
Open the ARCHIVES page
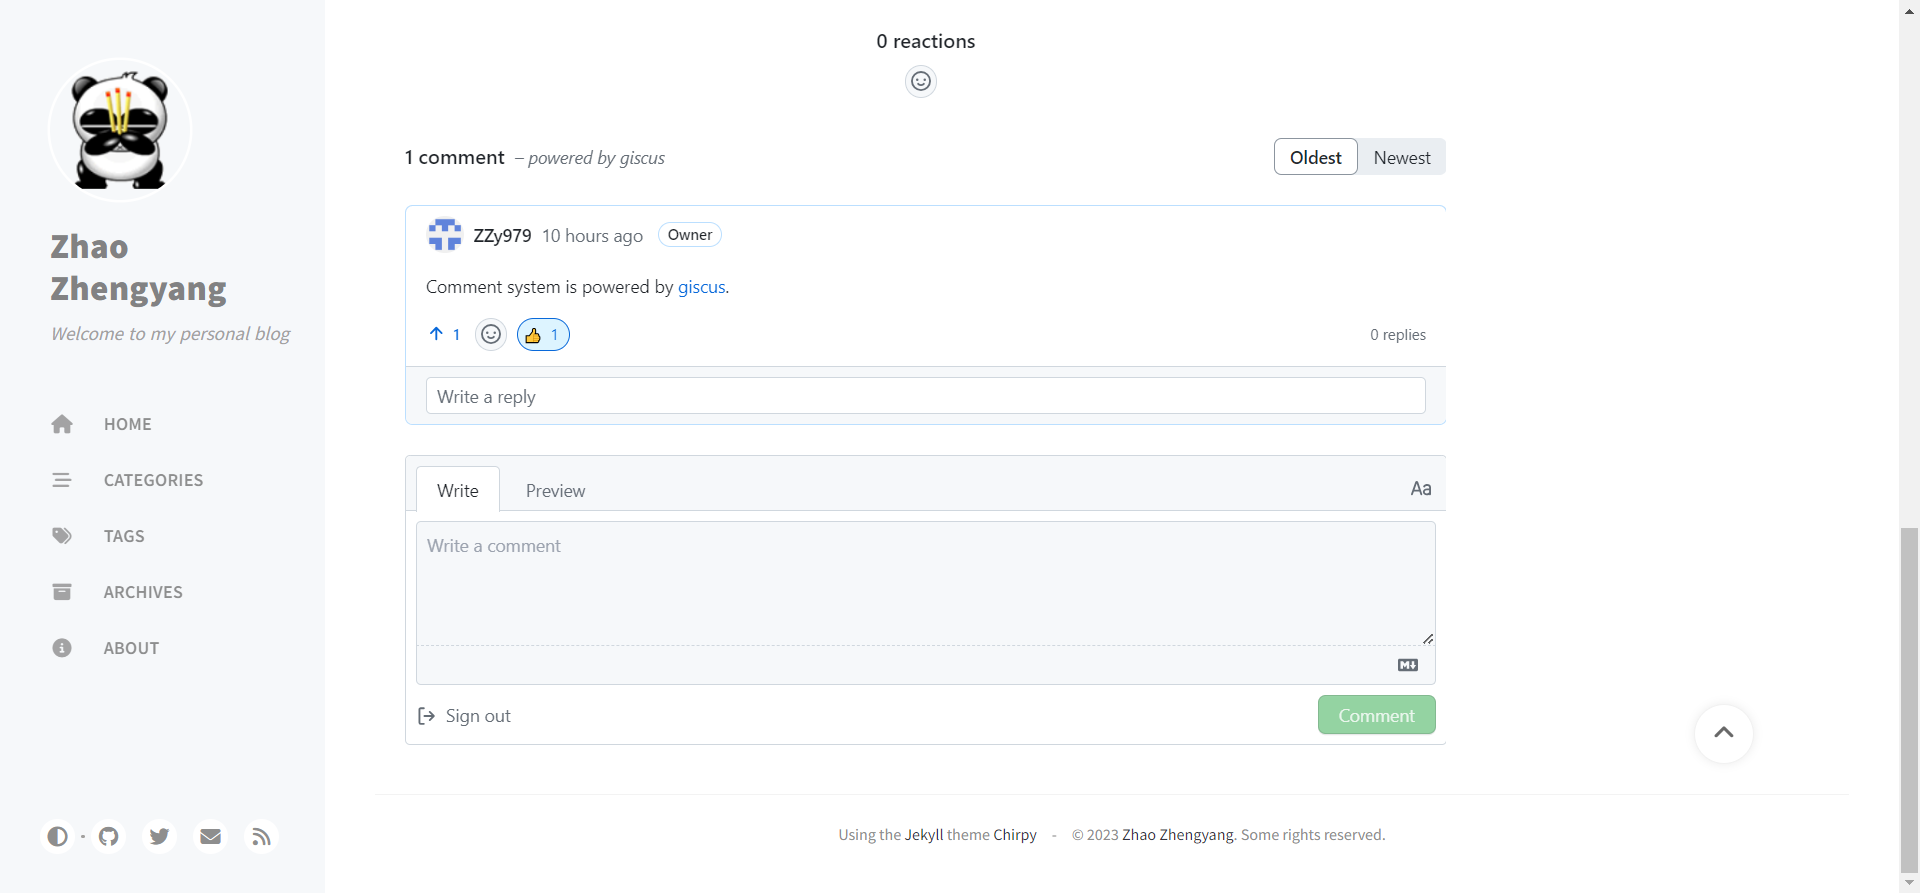pyautogui.click(x=143, y=592)
